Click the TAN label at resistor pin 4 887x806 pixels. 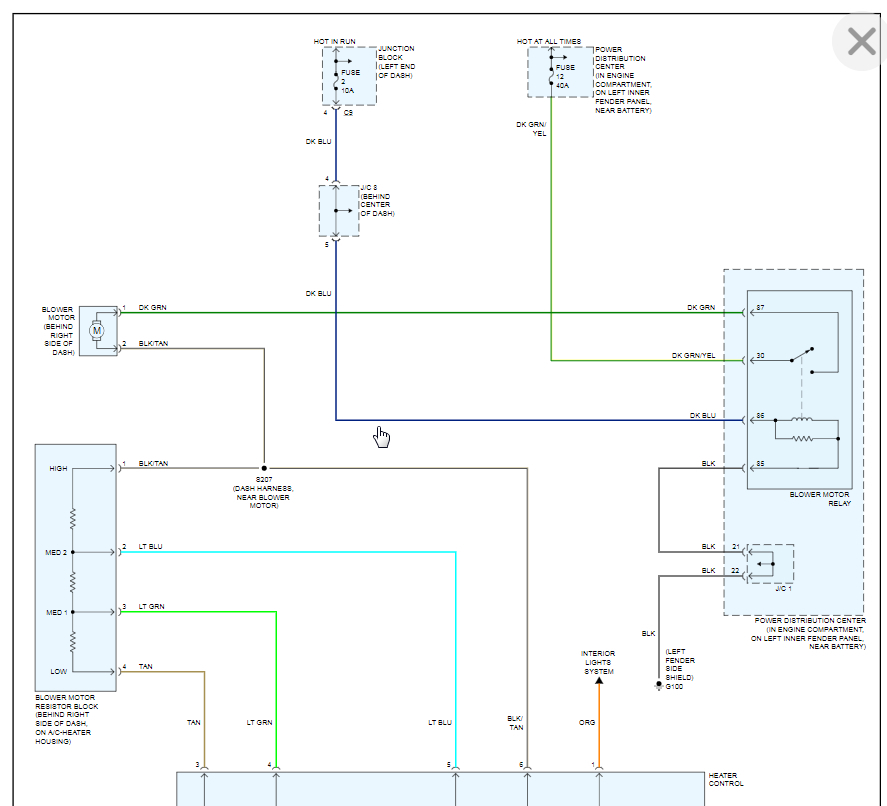[x=145, y=666]
